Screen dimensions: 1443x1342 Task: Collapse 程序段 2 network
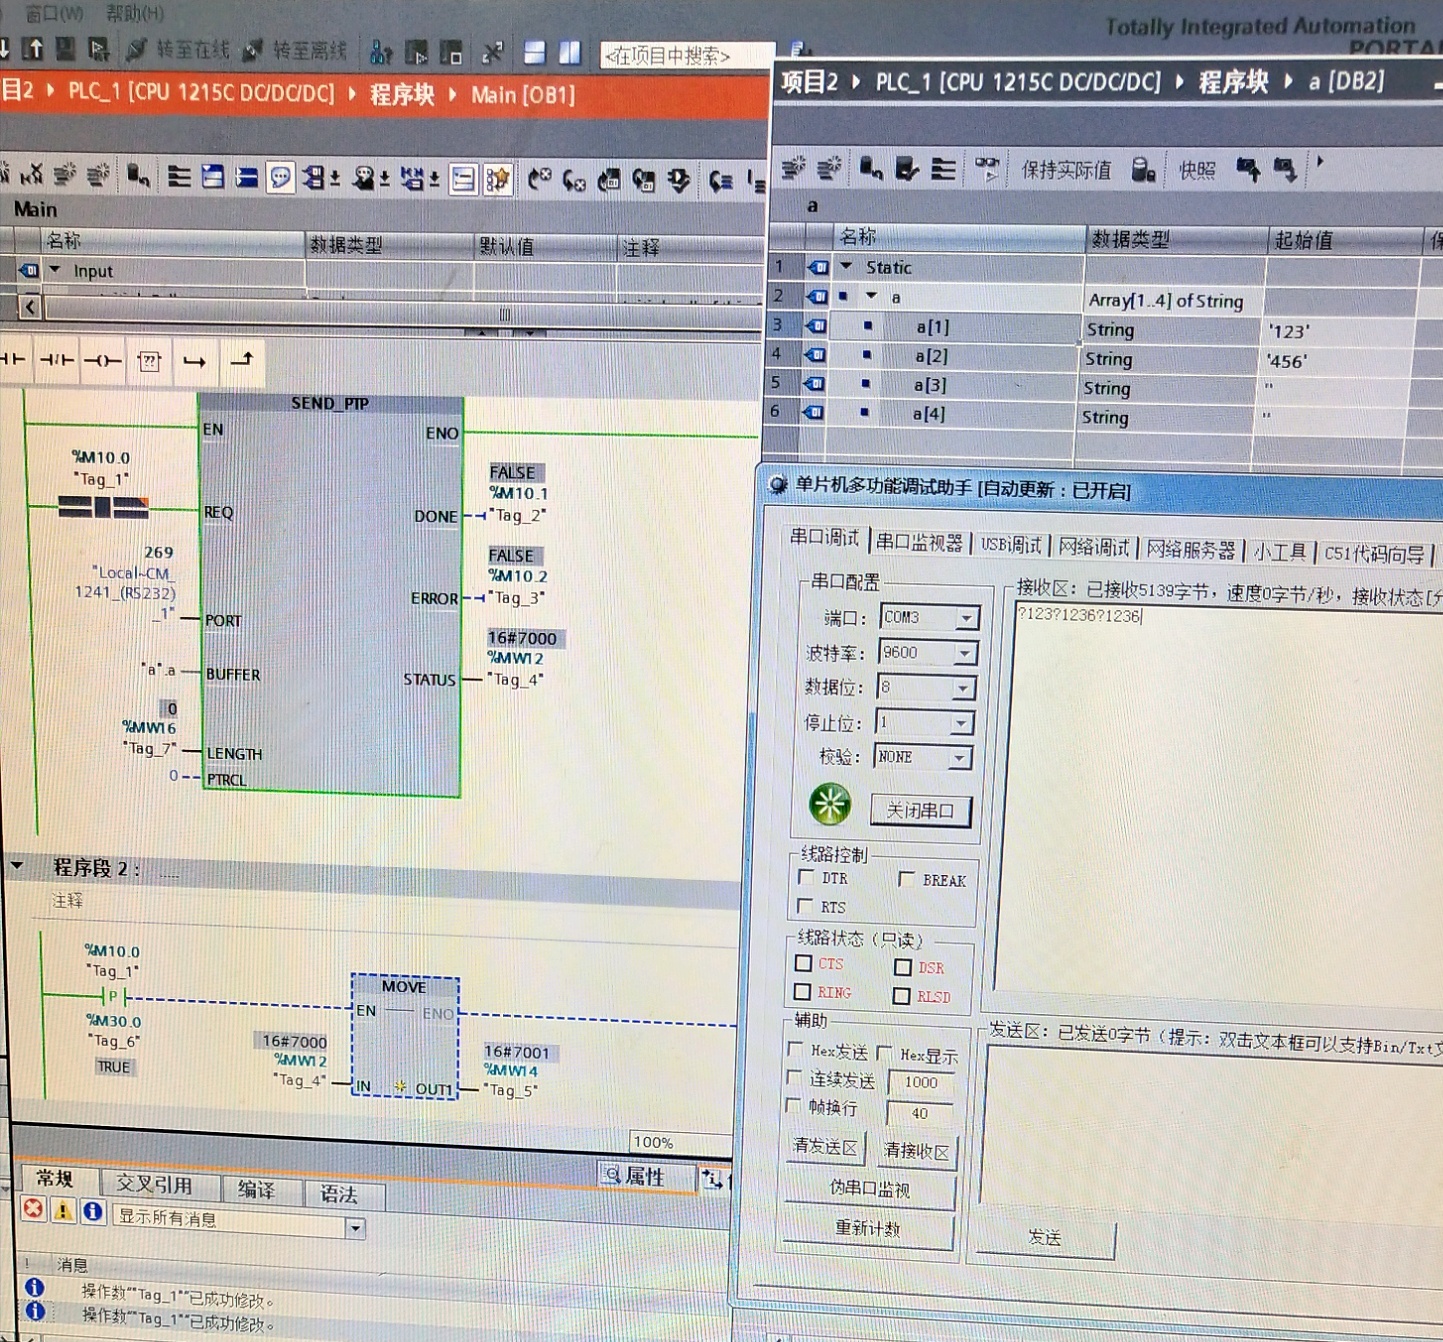pos(17,865)
